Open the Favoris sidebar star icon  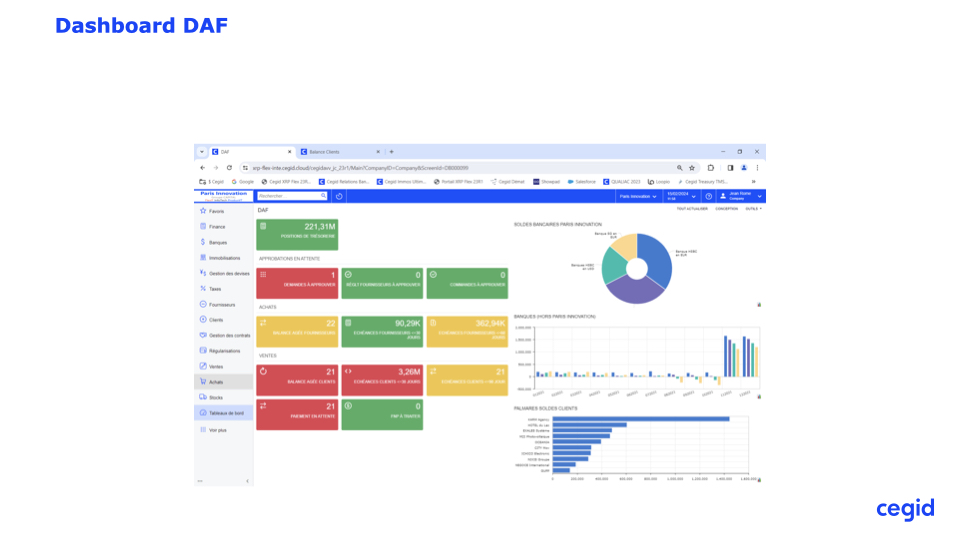point(203,211)
